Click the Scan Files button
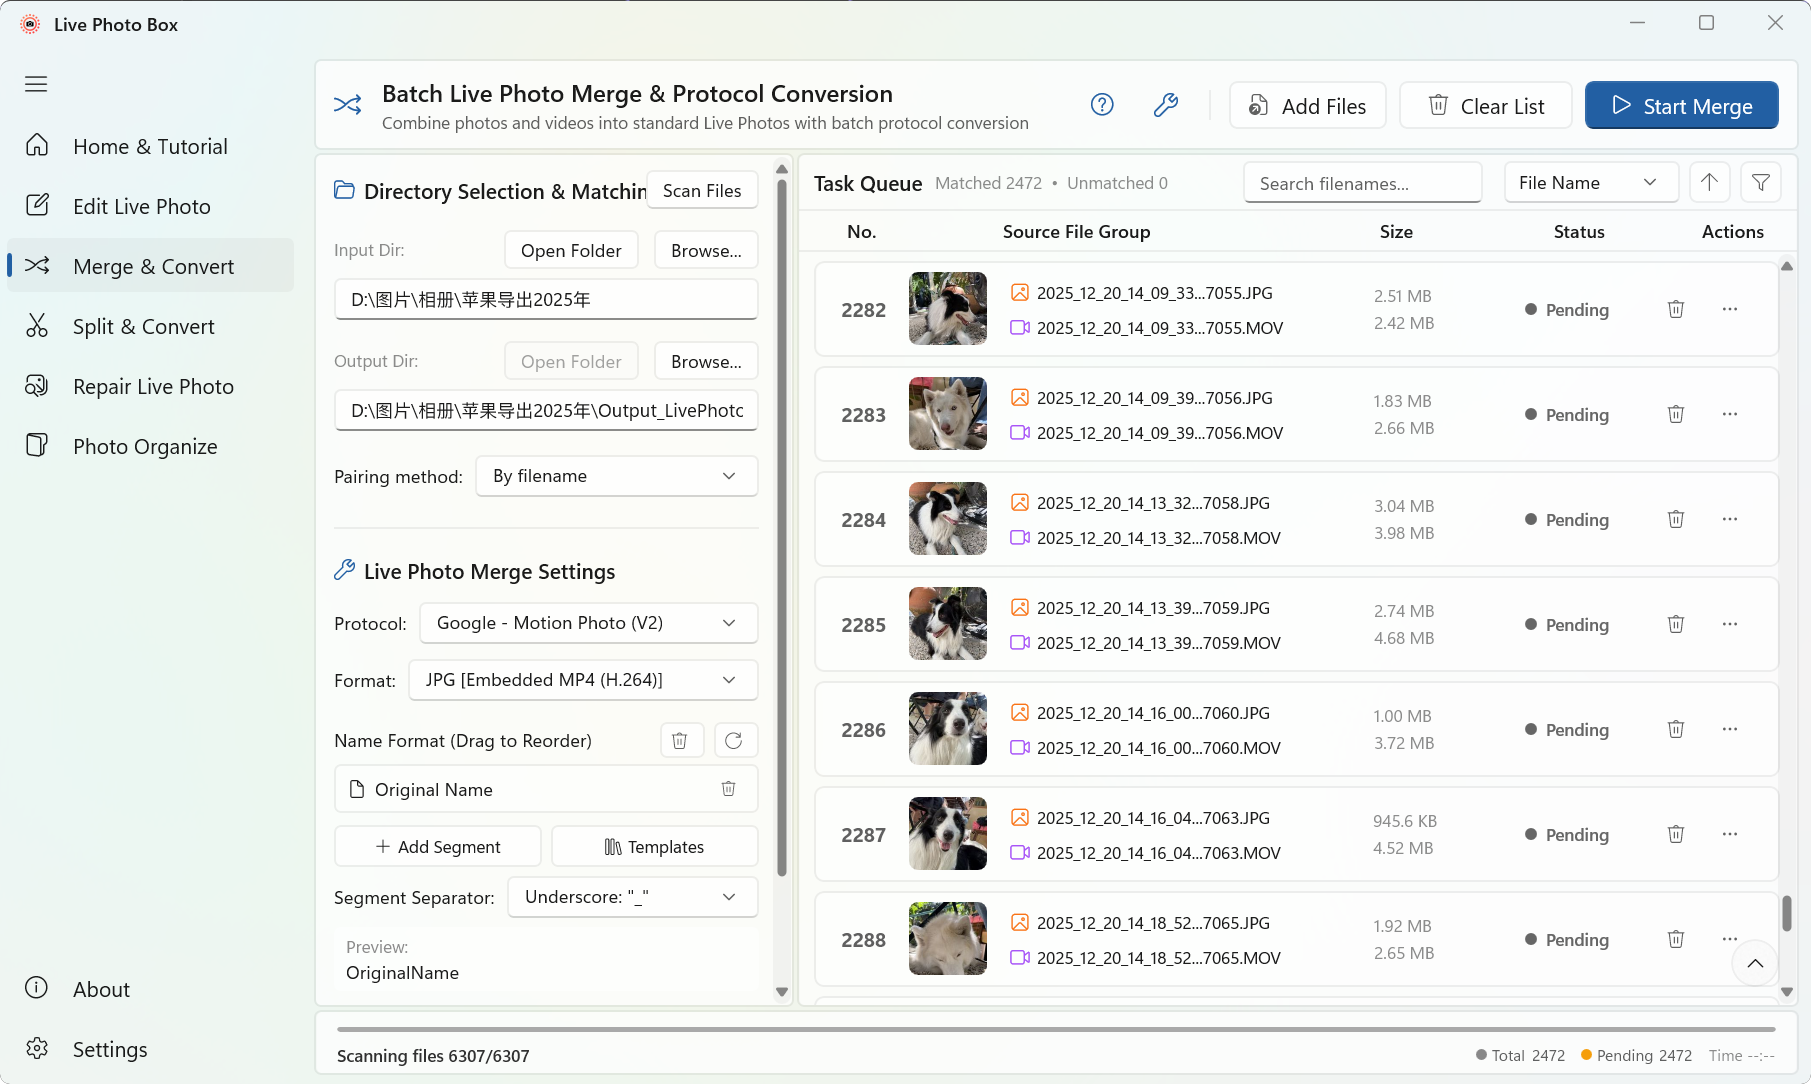Screen dimensions: 1811x1084 702,190
